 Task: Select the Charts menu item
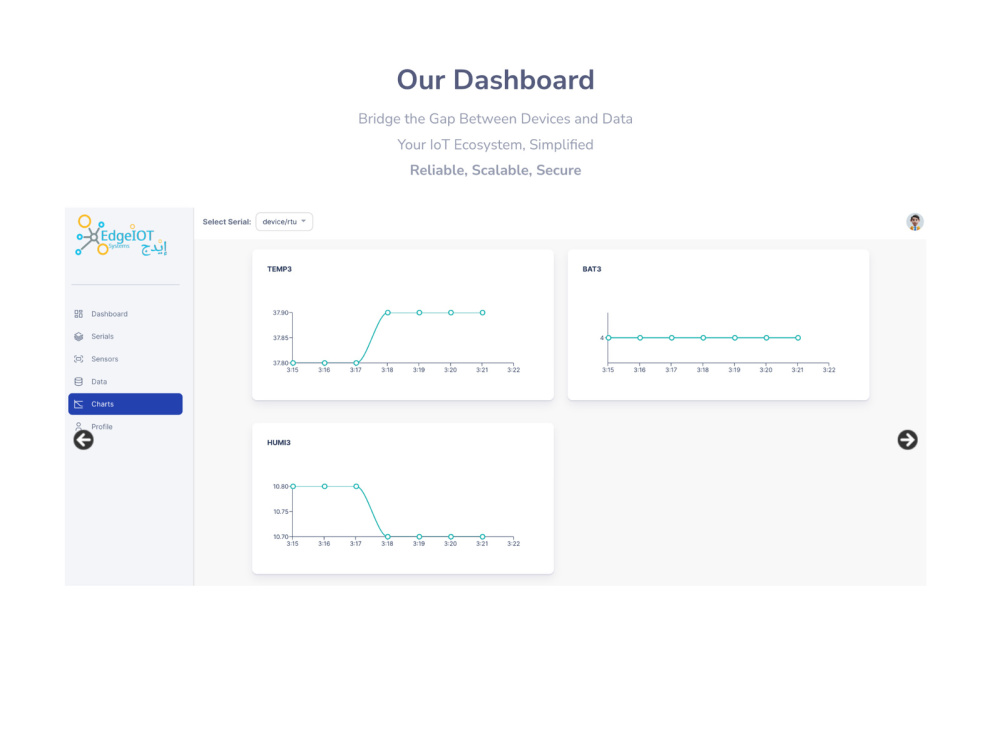pos(125,404)
